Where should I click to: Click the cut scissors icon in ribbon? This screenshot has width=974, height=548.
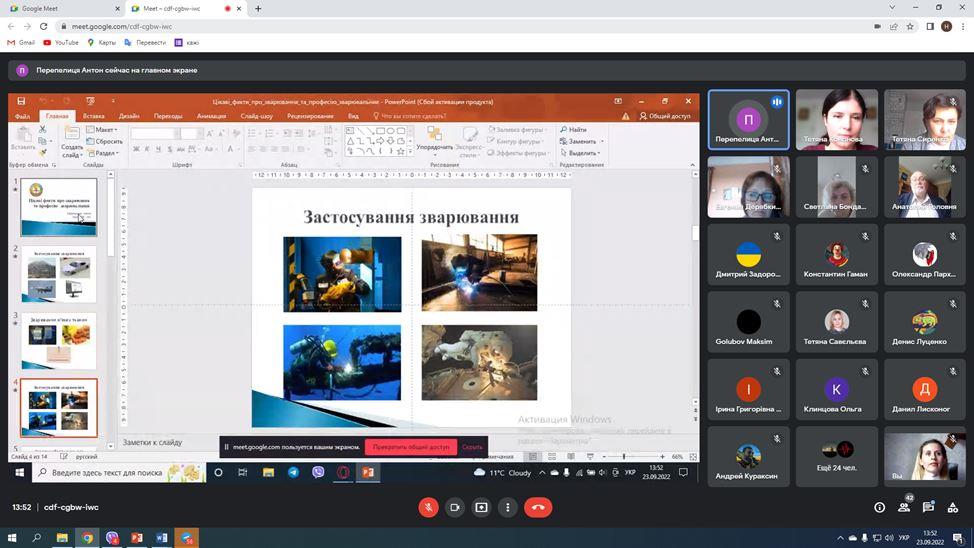point(43,129)
